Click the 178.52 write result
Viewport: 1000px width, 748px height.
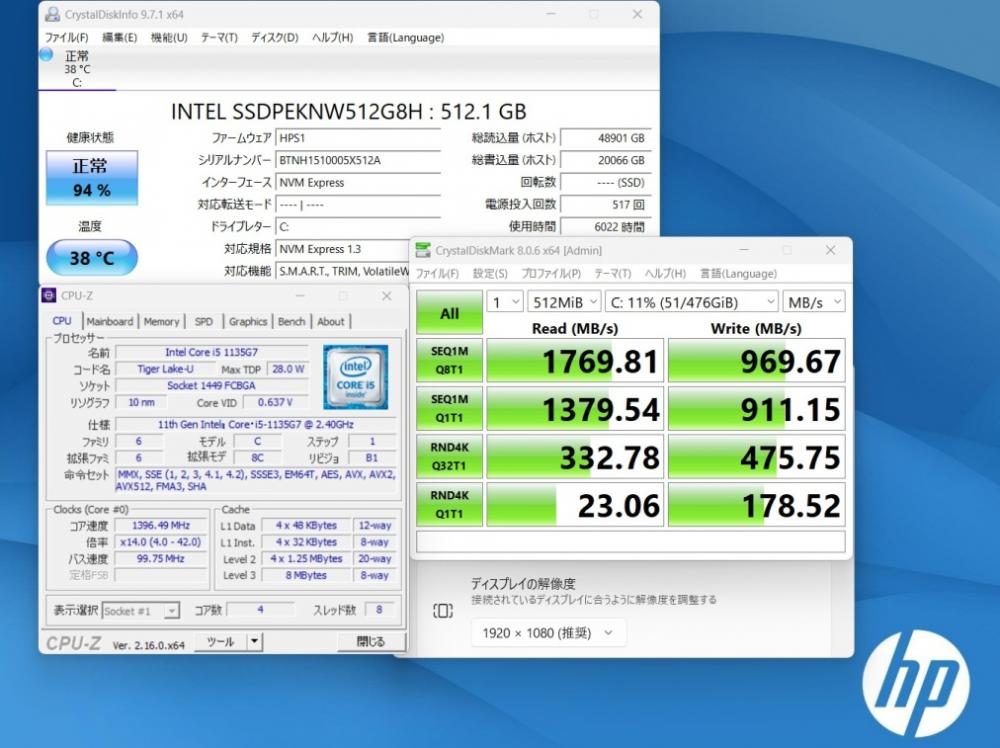(756, 505)
